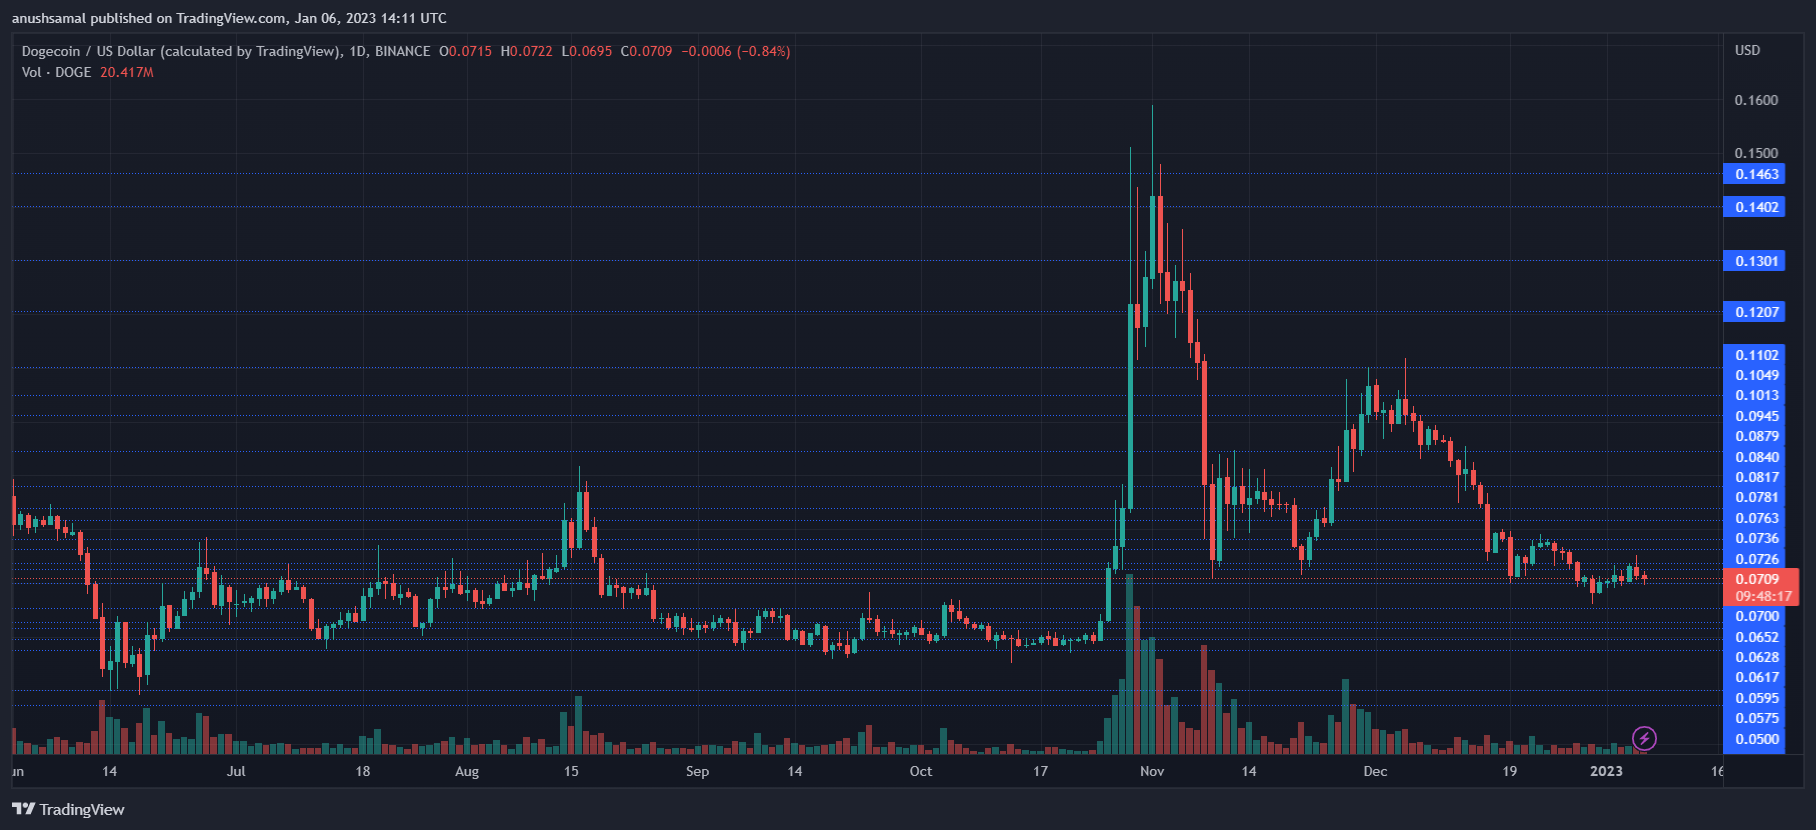Click the 0.0817 price label
This screenshot has width=1816, height=830.
point(1754,477)
